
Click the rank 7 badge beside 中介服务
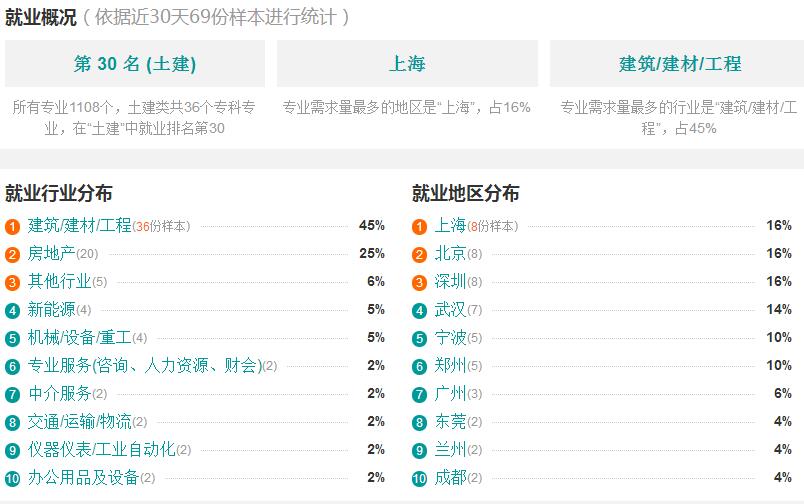[x=12, y=395]
